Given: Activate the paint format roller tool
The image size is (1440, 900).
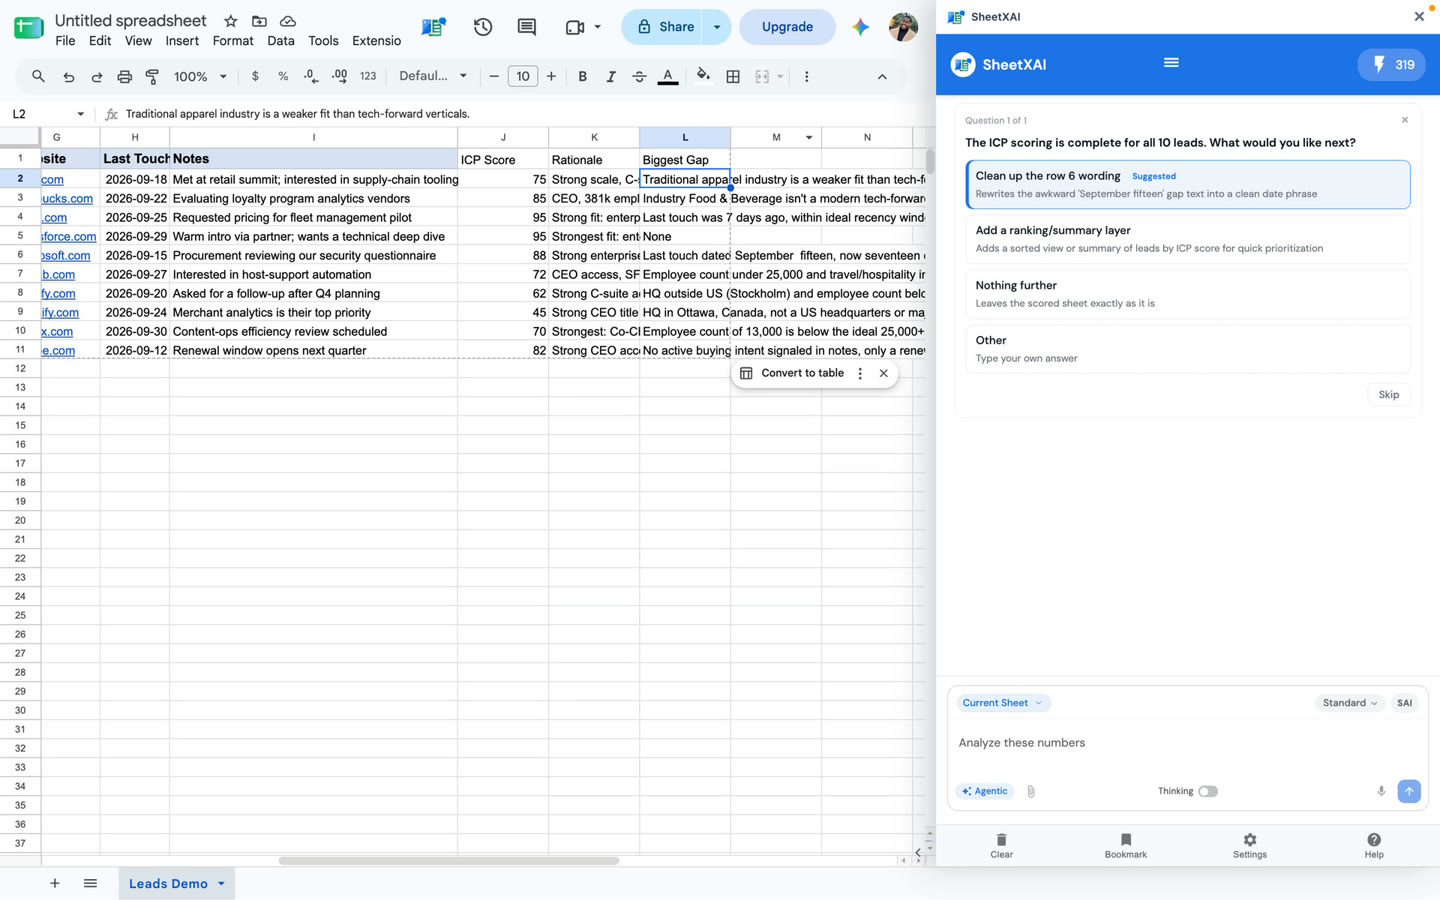Looking at the screenshot, I should (153, 77).
